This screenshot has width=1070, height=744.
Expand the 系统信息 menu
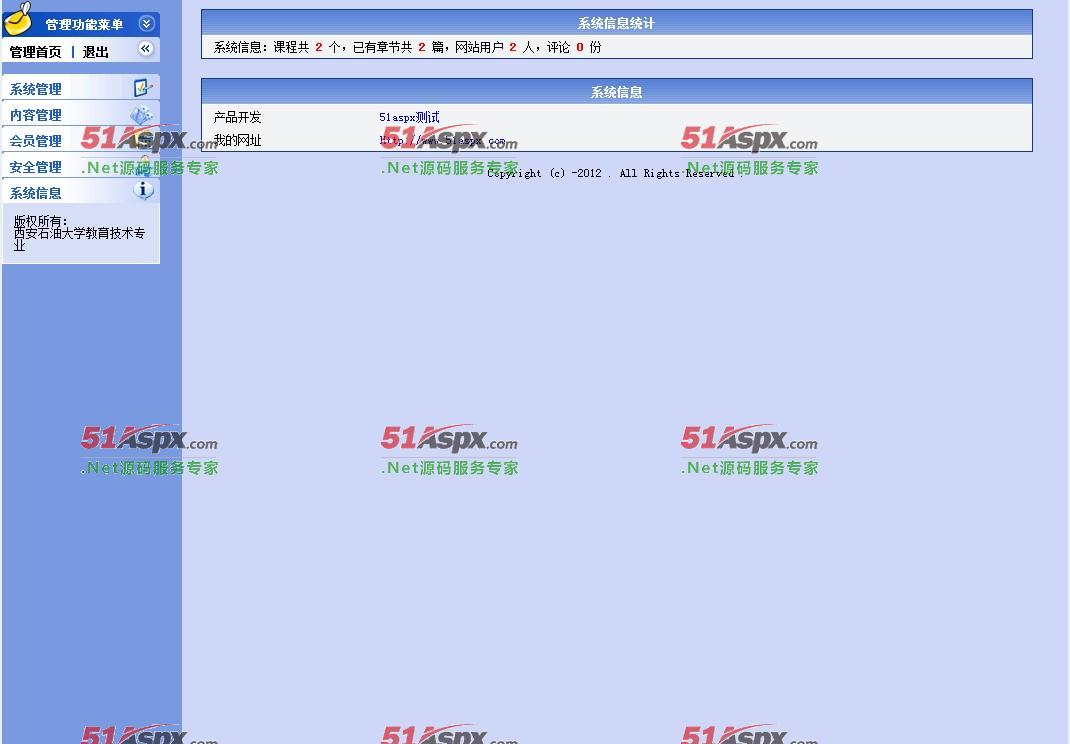(x=35, y=192)
